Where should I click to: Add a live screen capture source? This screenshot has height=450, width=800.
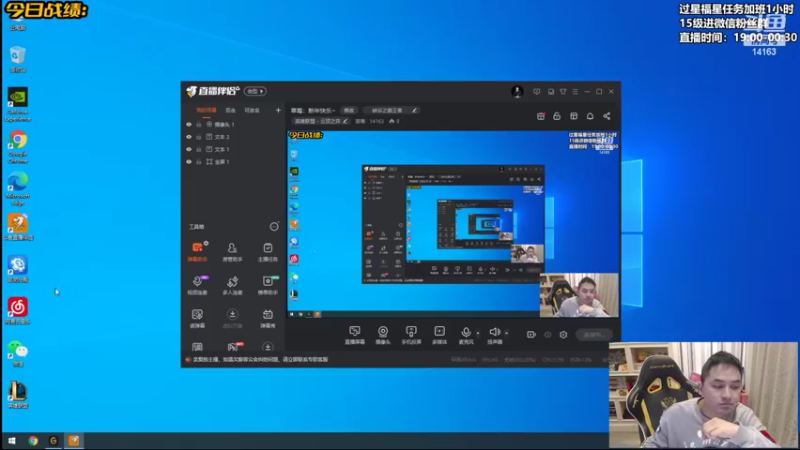[355, 335]
